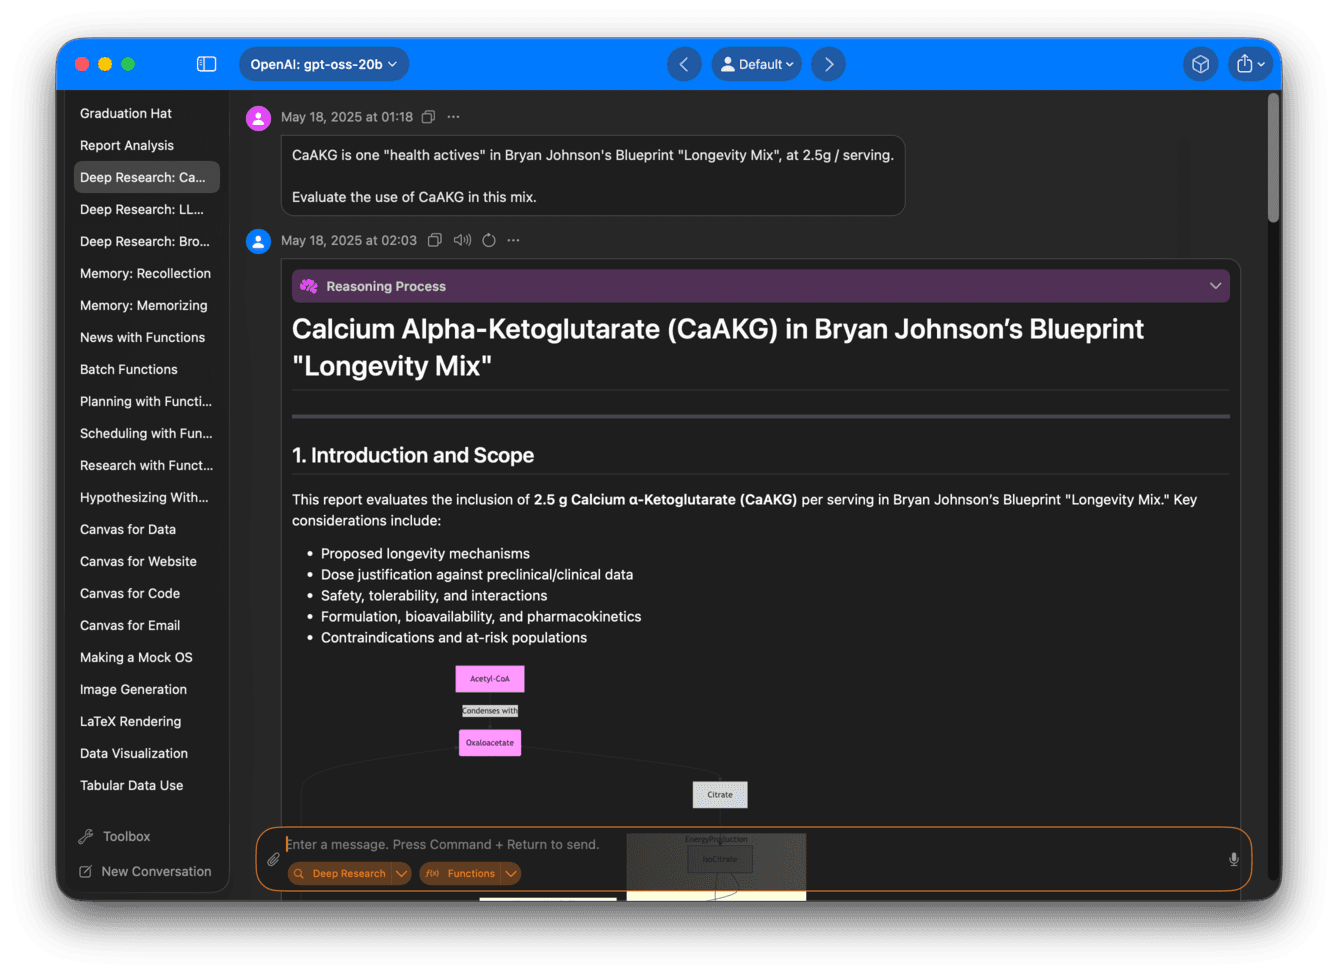Click the 'May 18, 2025 at 01:18' timestamp
This screenshot has height=975, width=1338.
tap(347, 117)
